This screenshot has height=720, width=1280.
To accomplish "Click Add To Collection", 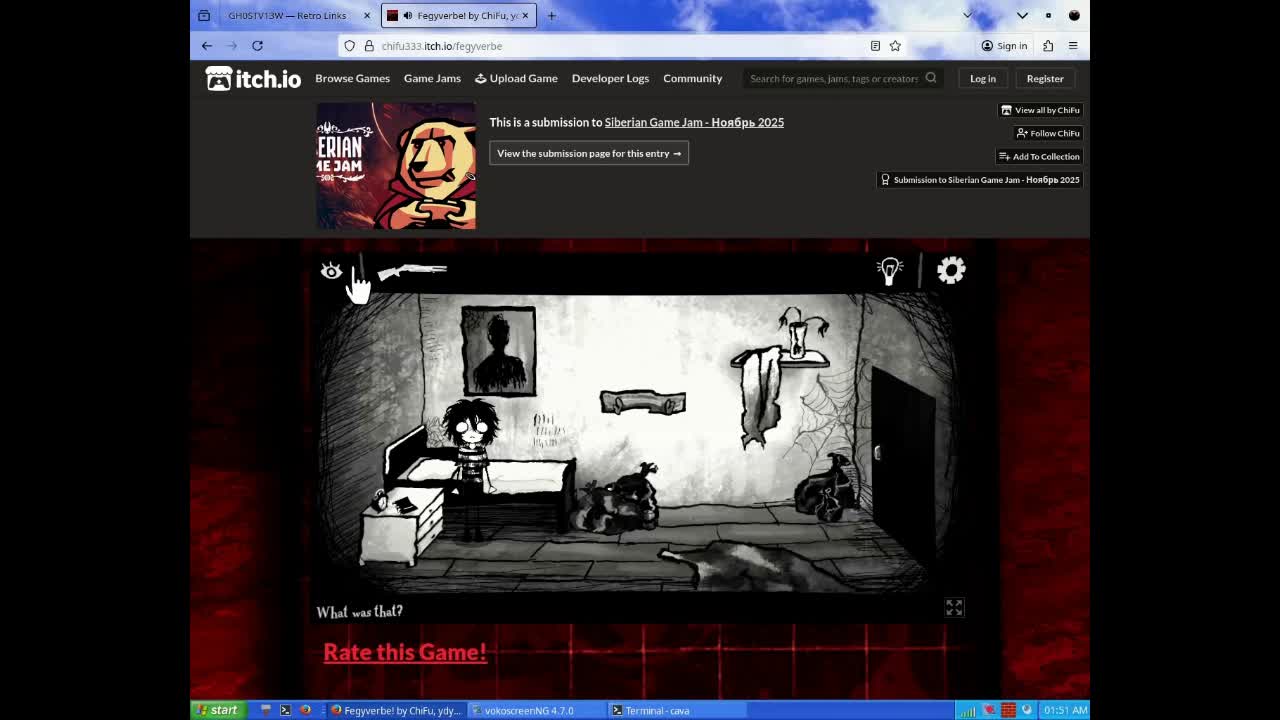I will click(1039, 156).
